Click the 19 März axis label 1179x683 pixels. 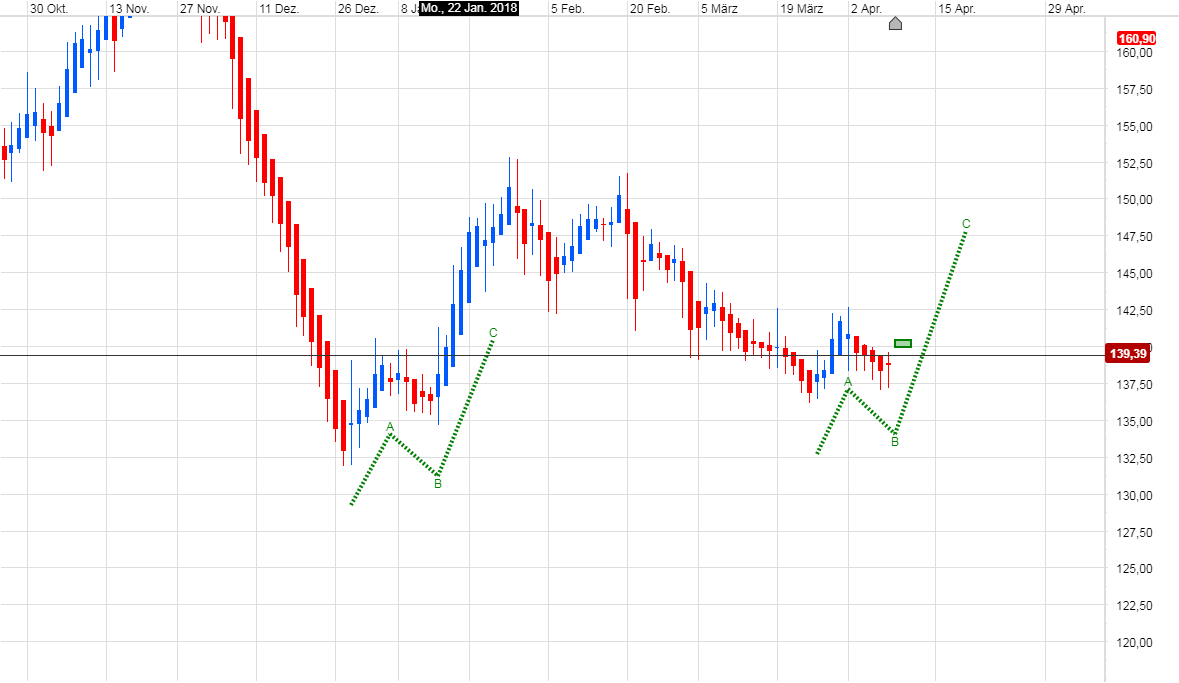(x=802, y=8)
